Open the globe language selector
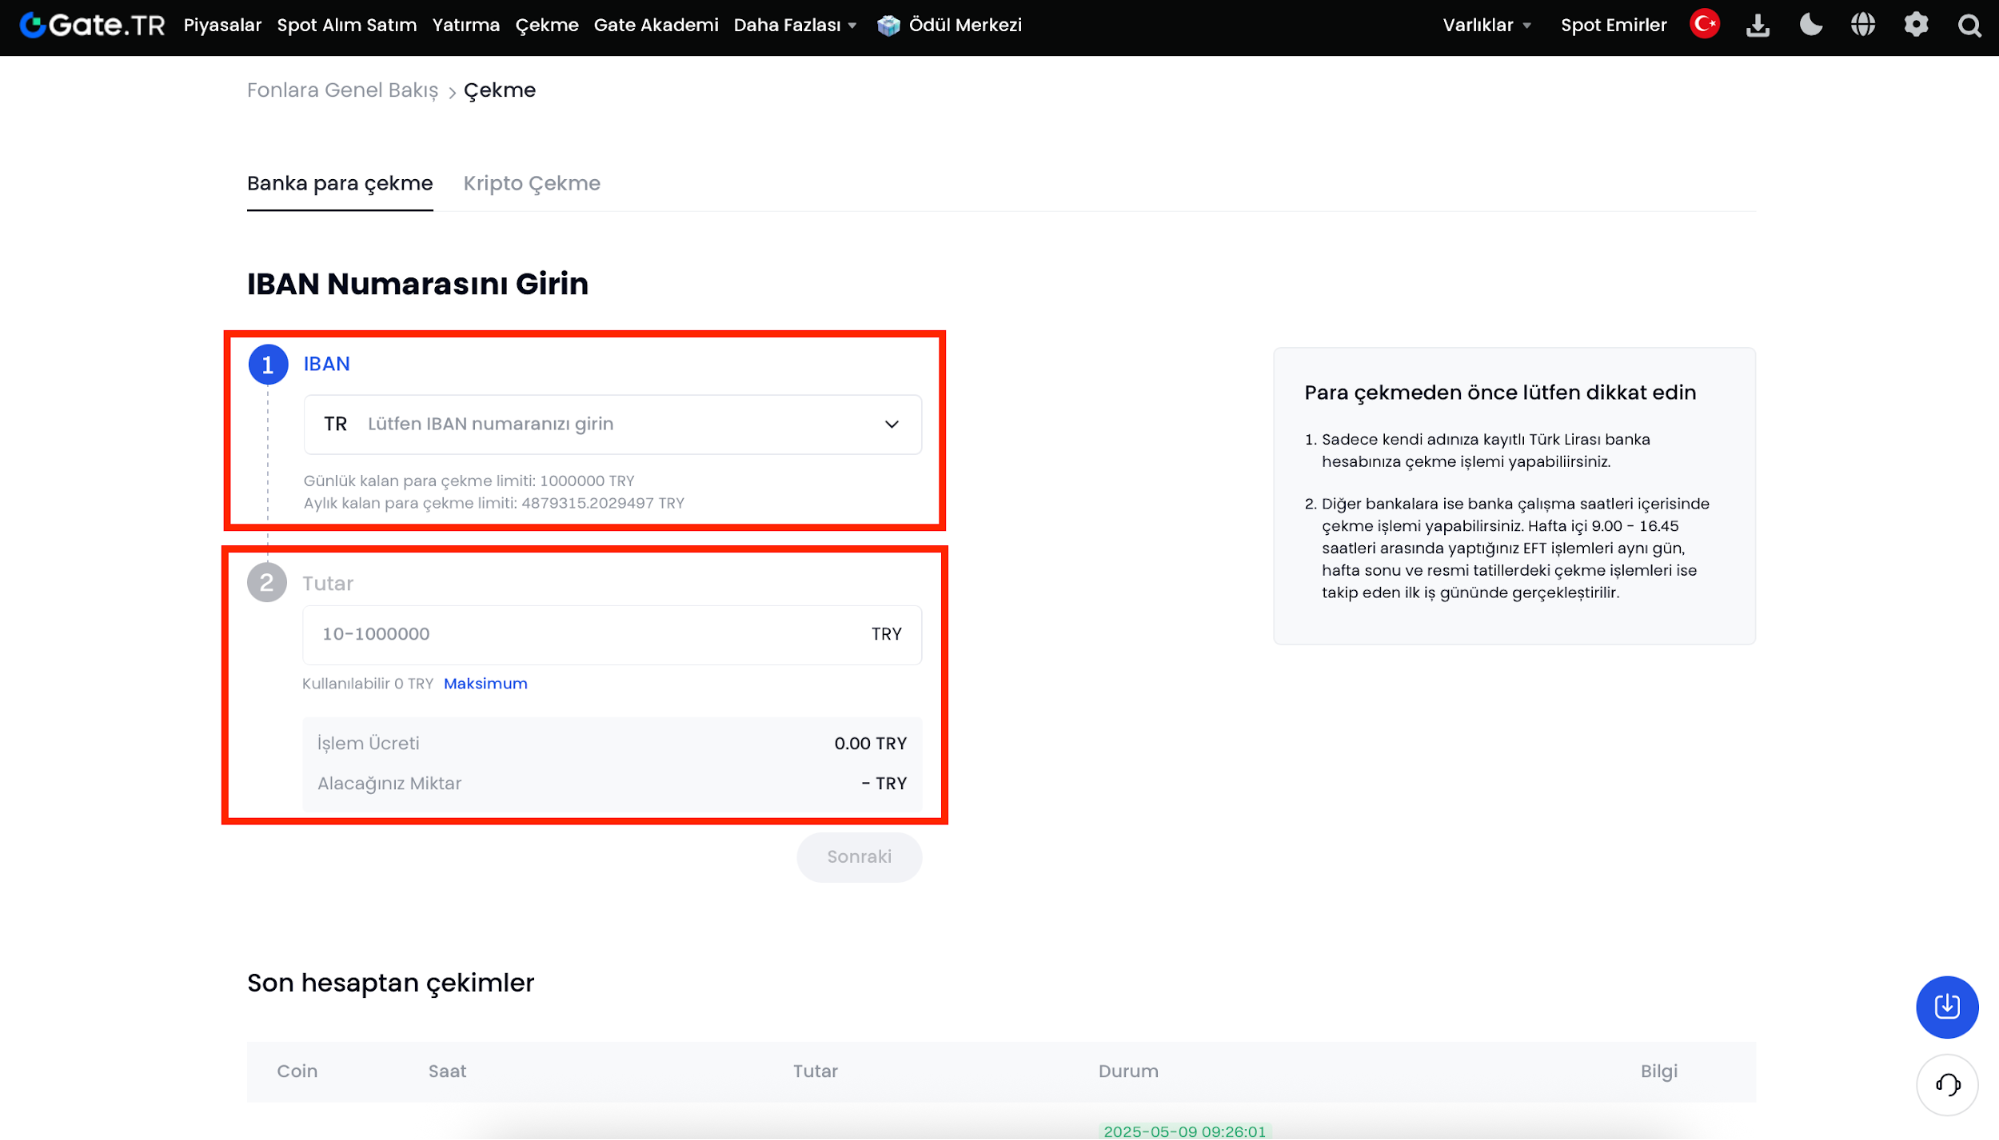1999x1140 pixels. pyautogui.click(x=1862, y=25)
